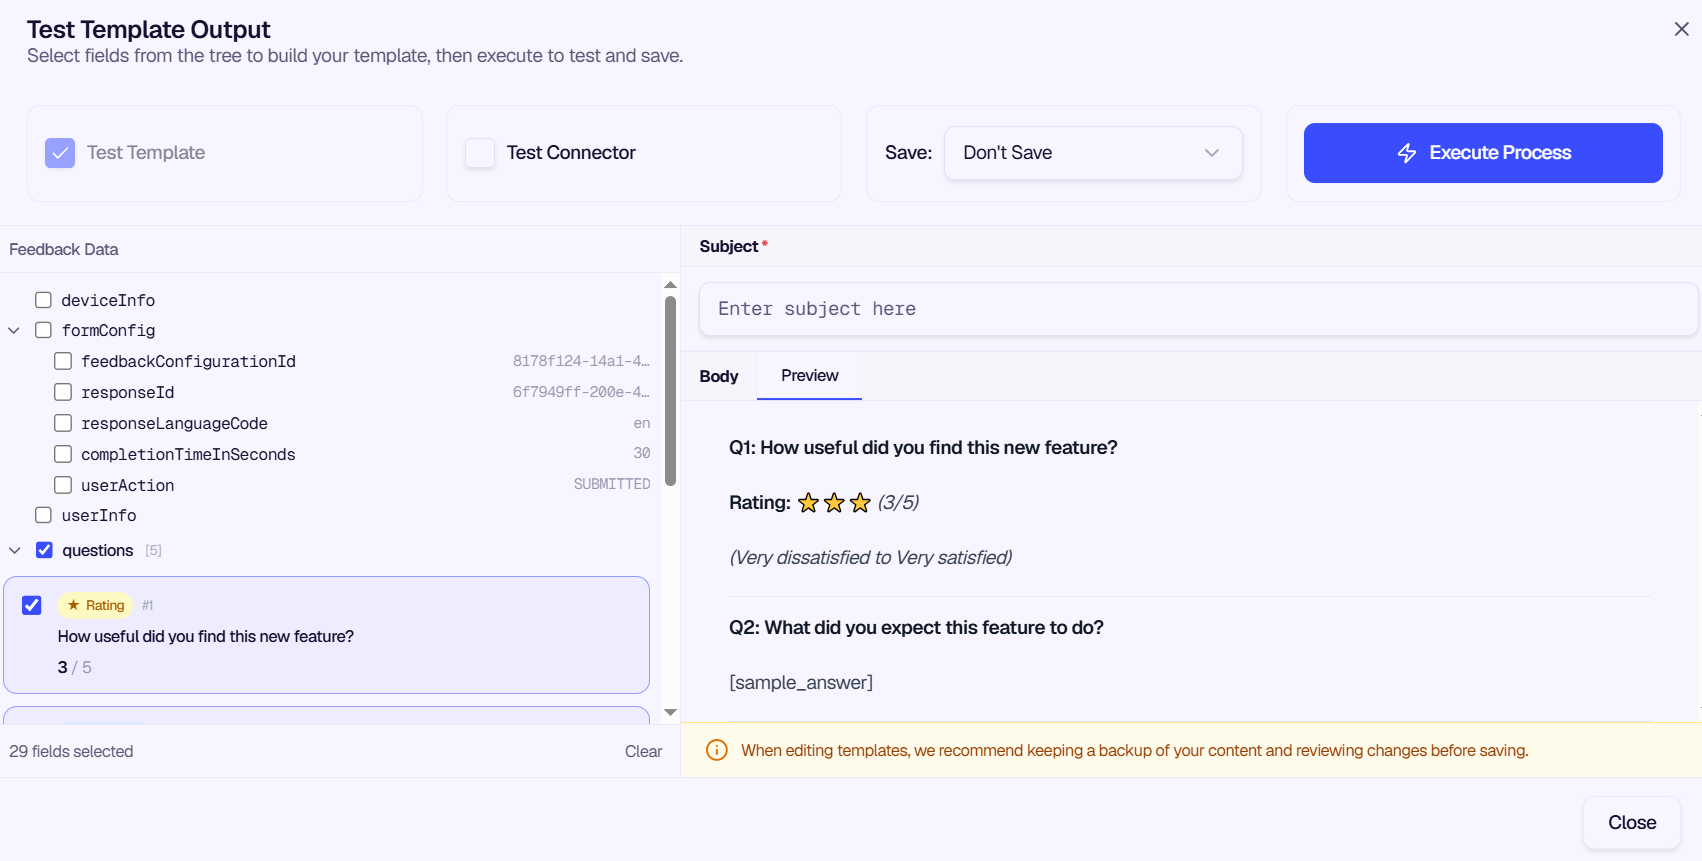Click scroll up arrow in the Feedback Data tree
Image resolution: width=1702 pixels, height=861 pixels.
[670, 285]
